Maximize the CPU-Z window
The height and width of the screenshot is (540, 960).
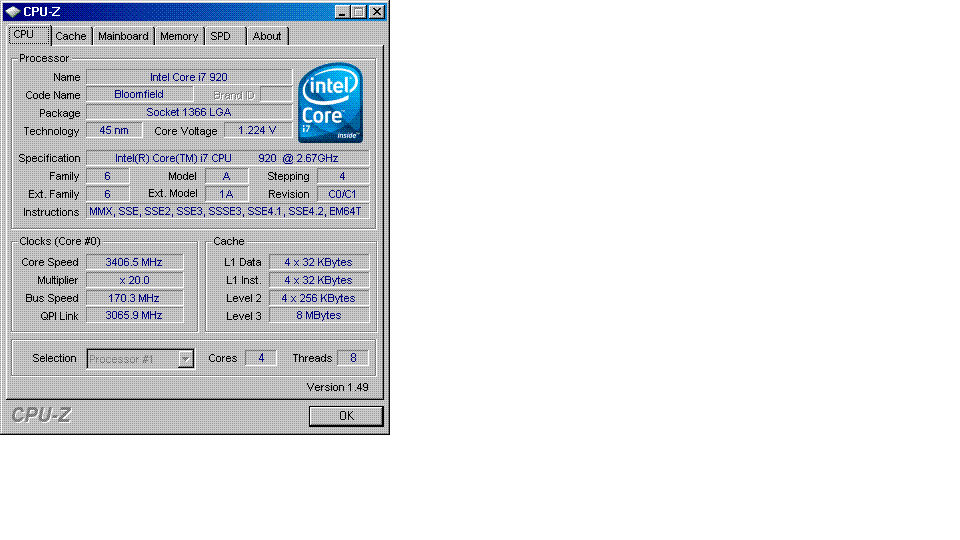point(359,12)
